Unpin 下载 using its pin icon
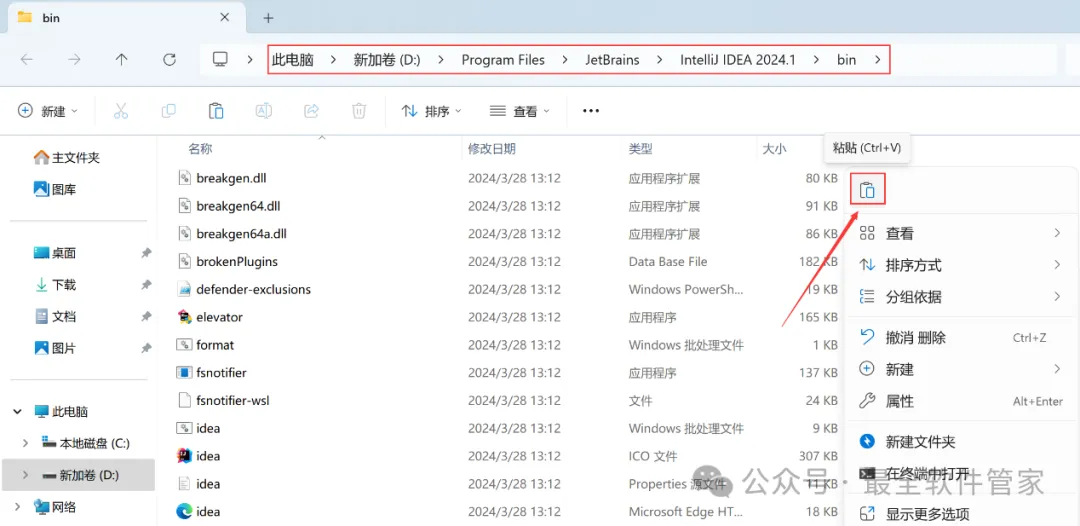This screenshot has height=526, width=1080. [146, 285]
